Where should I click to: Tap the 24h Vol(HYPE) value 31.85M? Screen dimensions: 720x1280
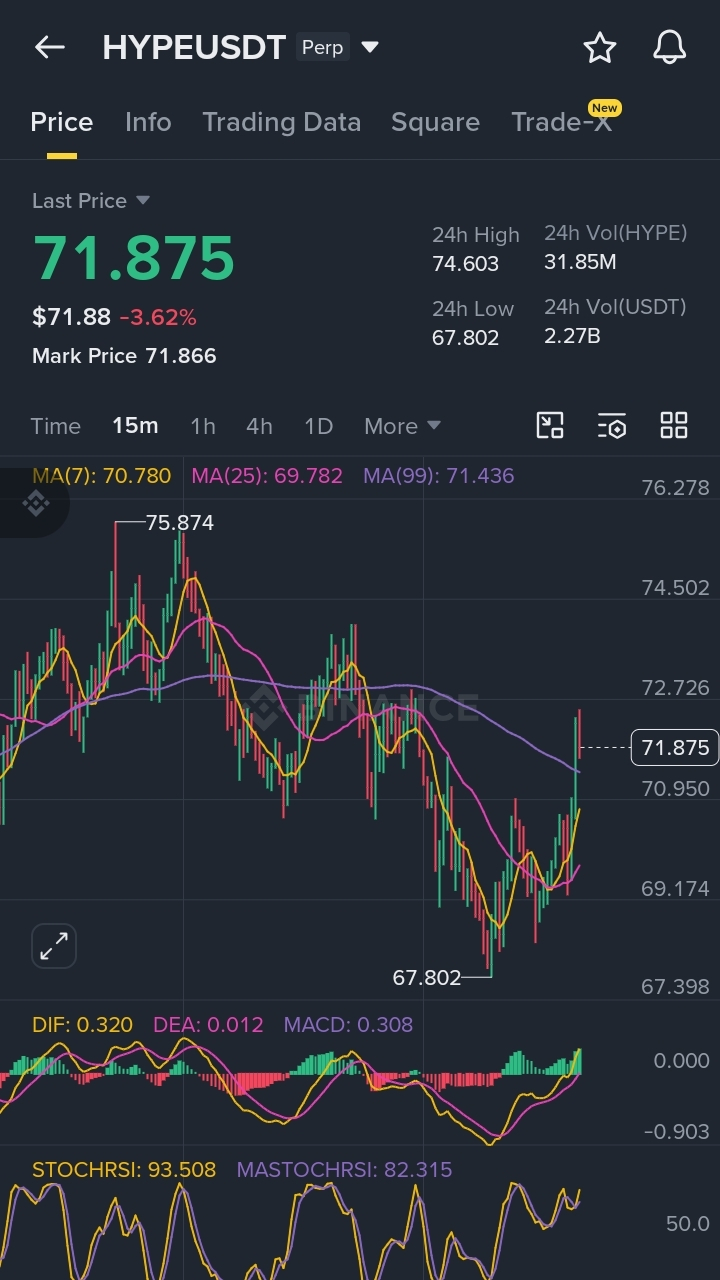[x=580, y=263]
